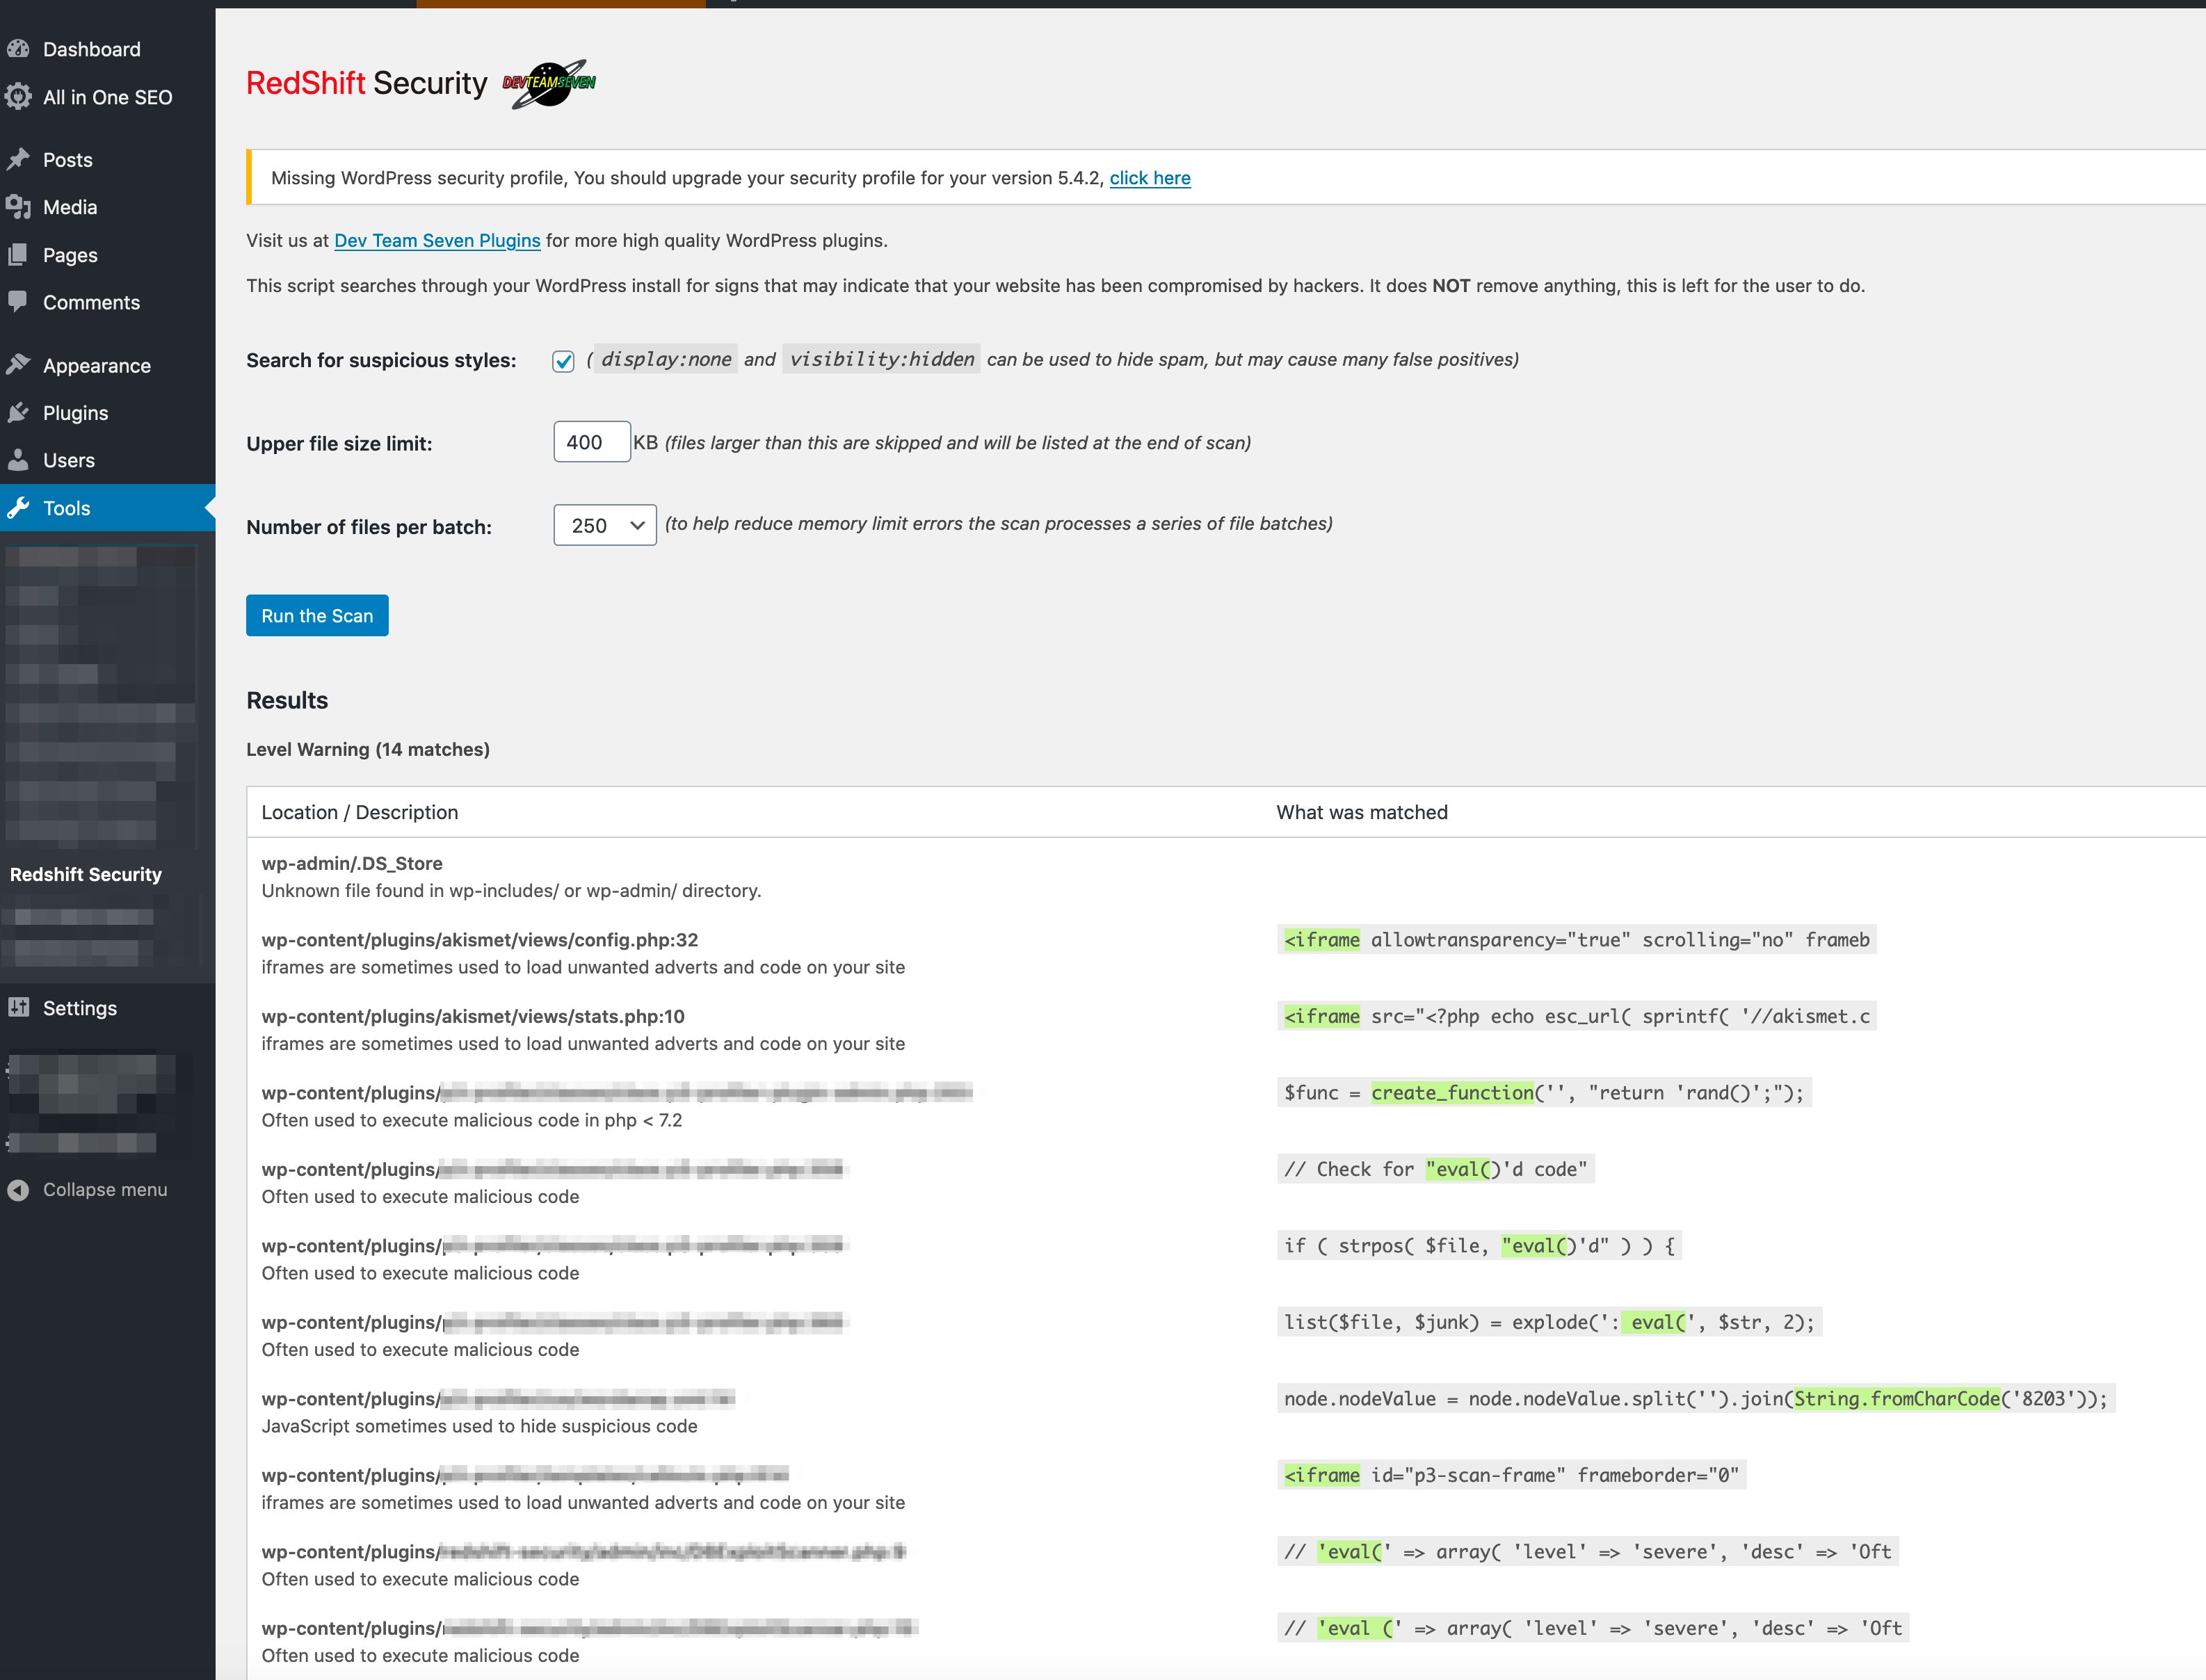Click the Dashboard gauge icon
The height and width of the screenshot is (1680, 2206).
coord(19,49)
